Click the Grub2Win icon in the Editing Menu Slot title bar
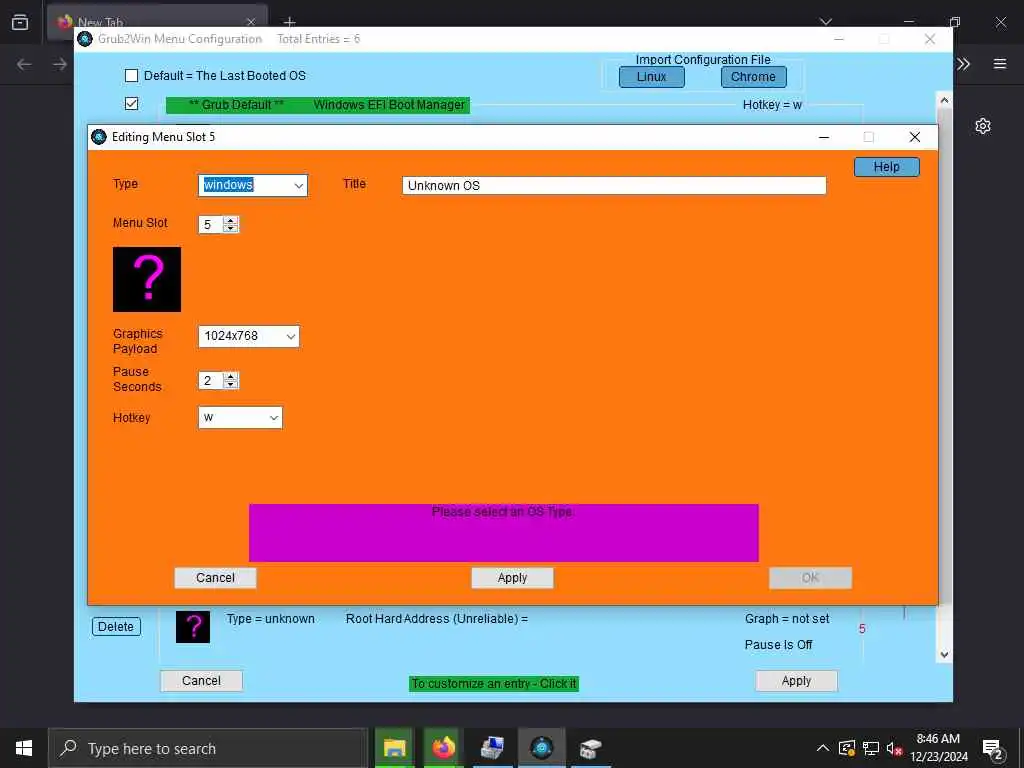 [99, 137]
